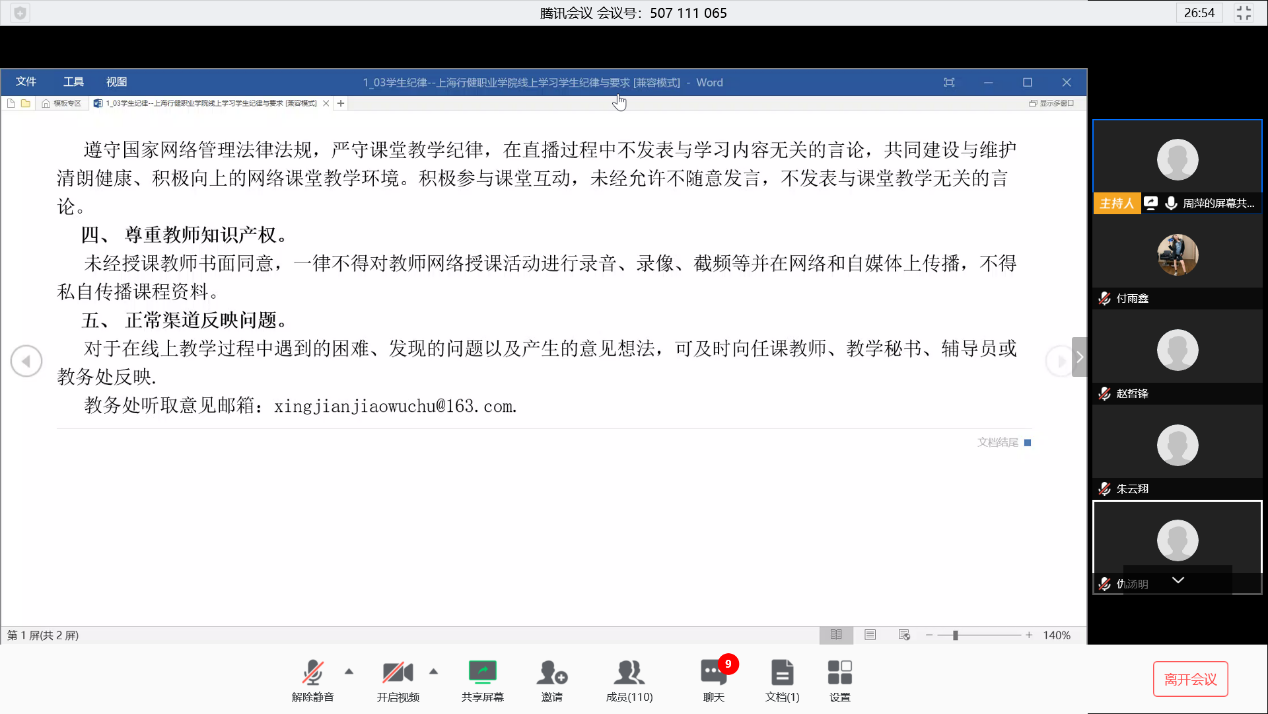The width and height of the screenshot is (1268, 714).
Task: Open the Members (110) list
Action: pos(629,673)
